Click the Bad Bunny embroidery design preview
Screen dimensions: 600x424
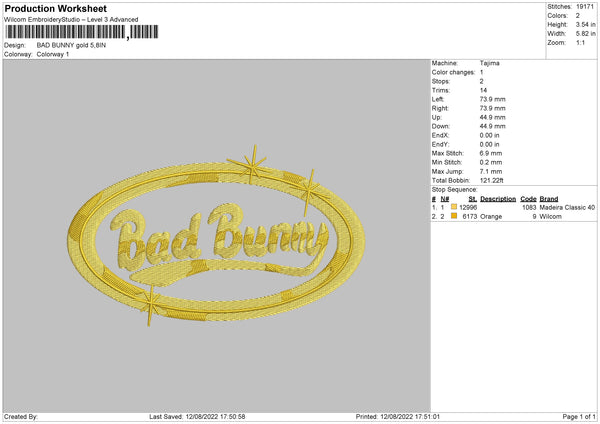click(216, 236)
